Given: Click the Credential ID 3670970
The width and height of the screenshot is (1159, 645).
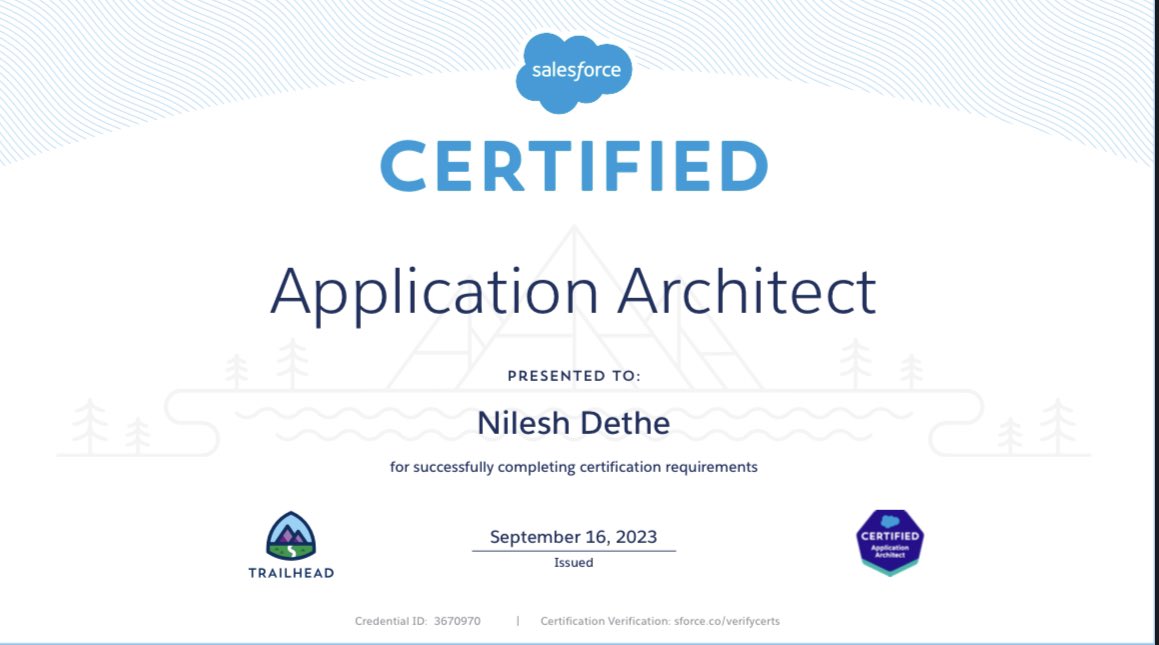Looking at the screenshot, I should point(418,621).
